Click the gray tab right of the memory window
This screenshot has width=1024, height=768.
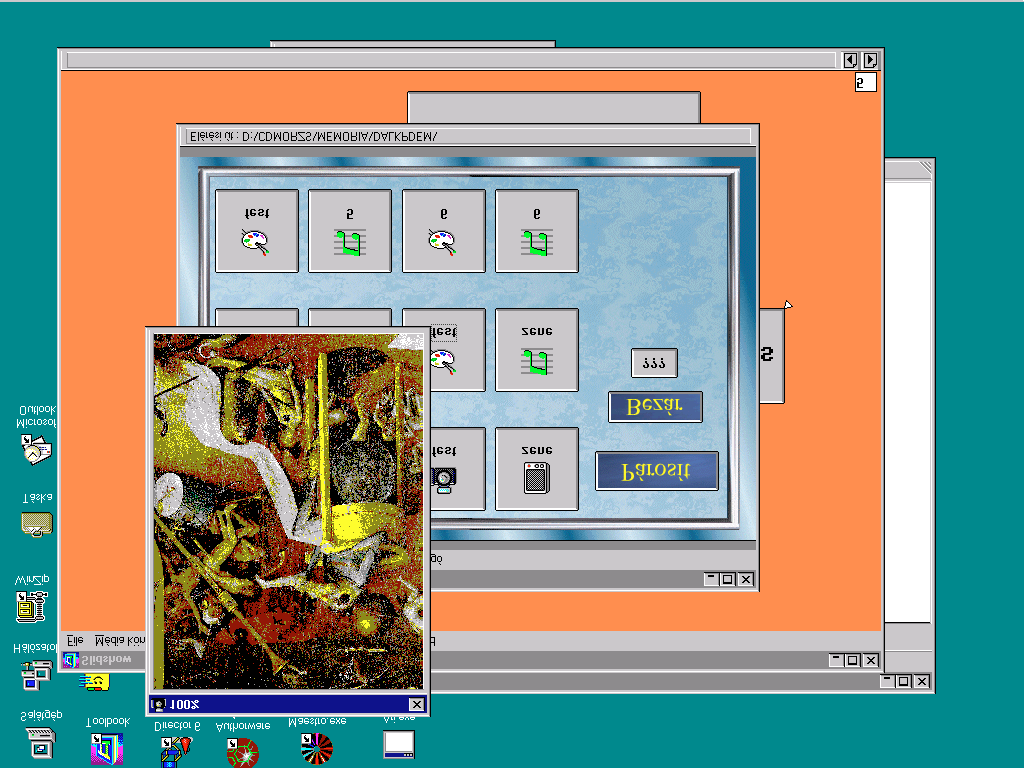(x=772, y=356)
